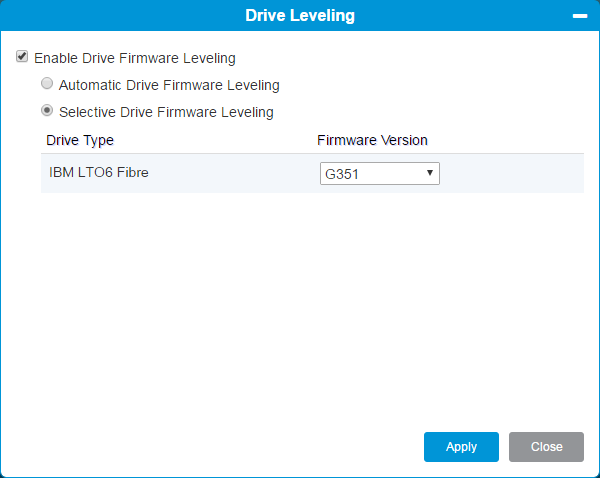Open the G351 firmware version dropdown

380,174
